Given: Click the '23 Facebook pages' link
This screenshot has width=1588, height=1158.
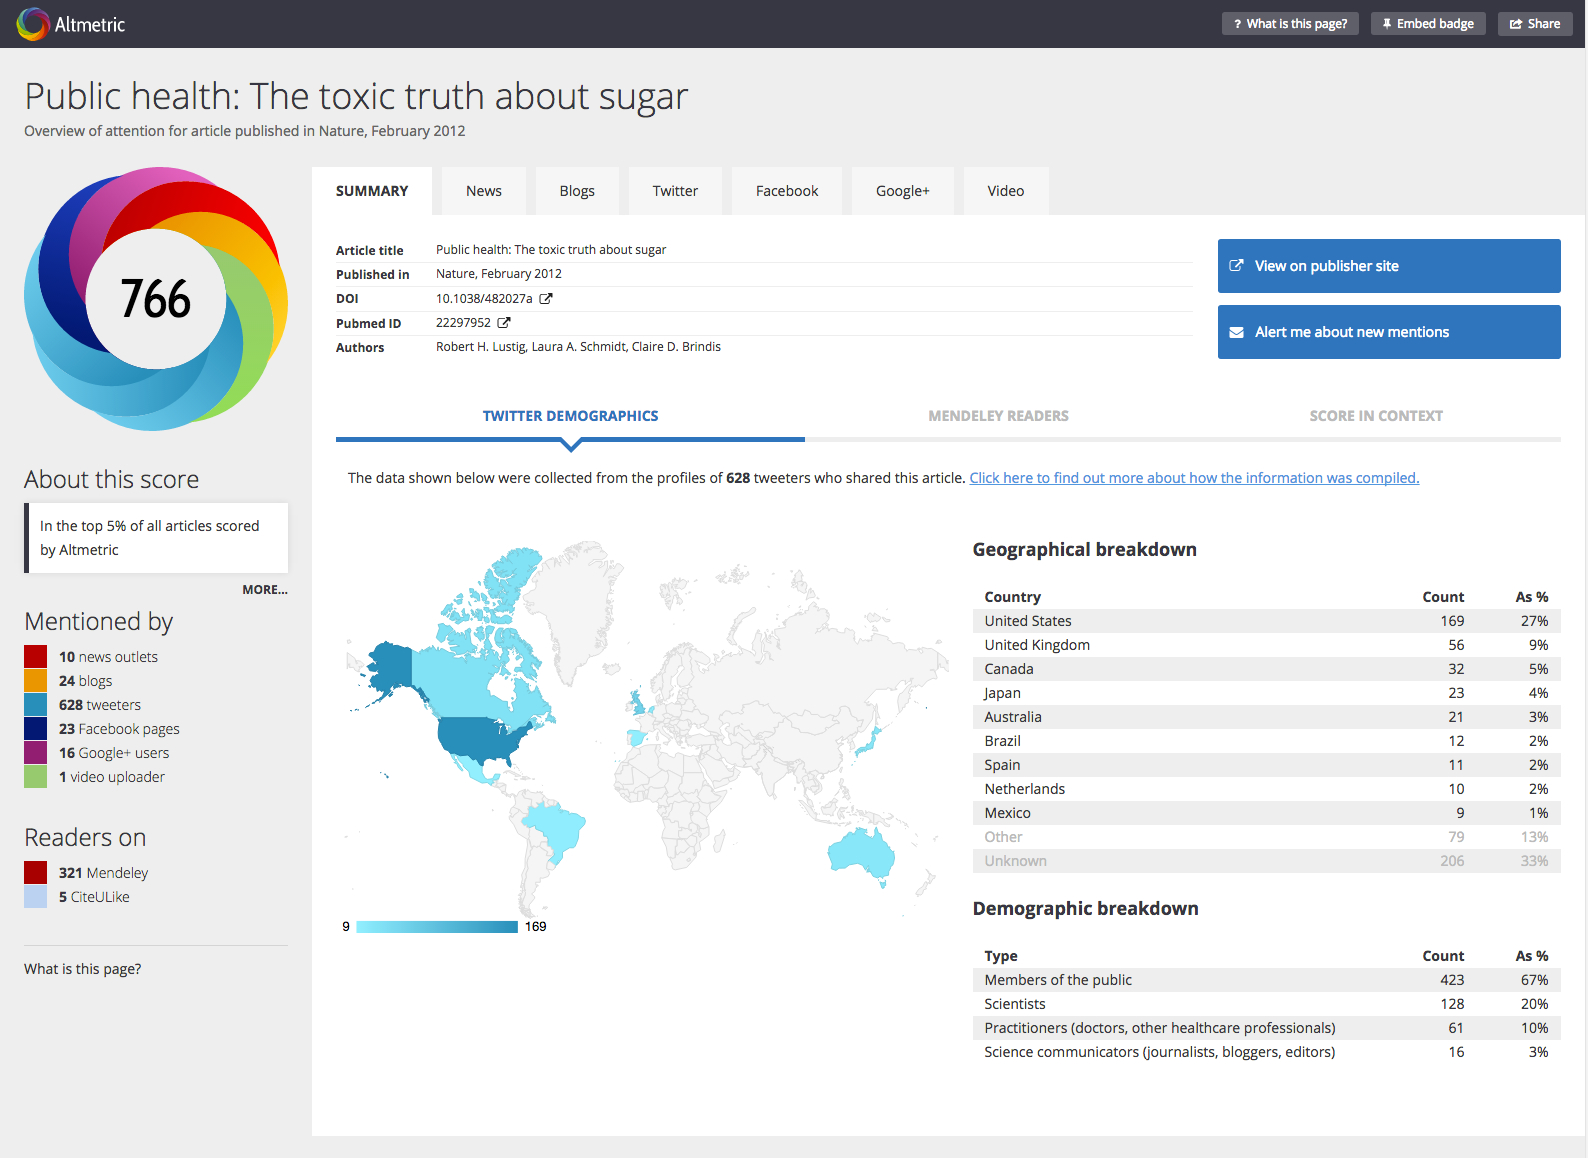Looking at the screenshot, I should coord(119,729).
